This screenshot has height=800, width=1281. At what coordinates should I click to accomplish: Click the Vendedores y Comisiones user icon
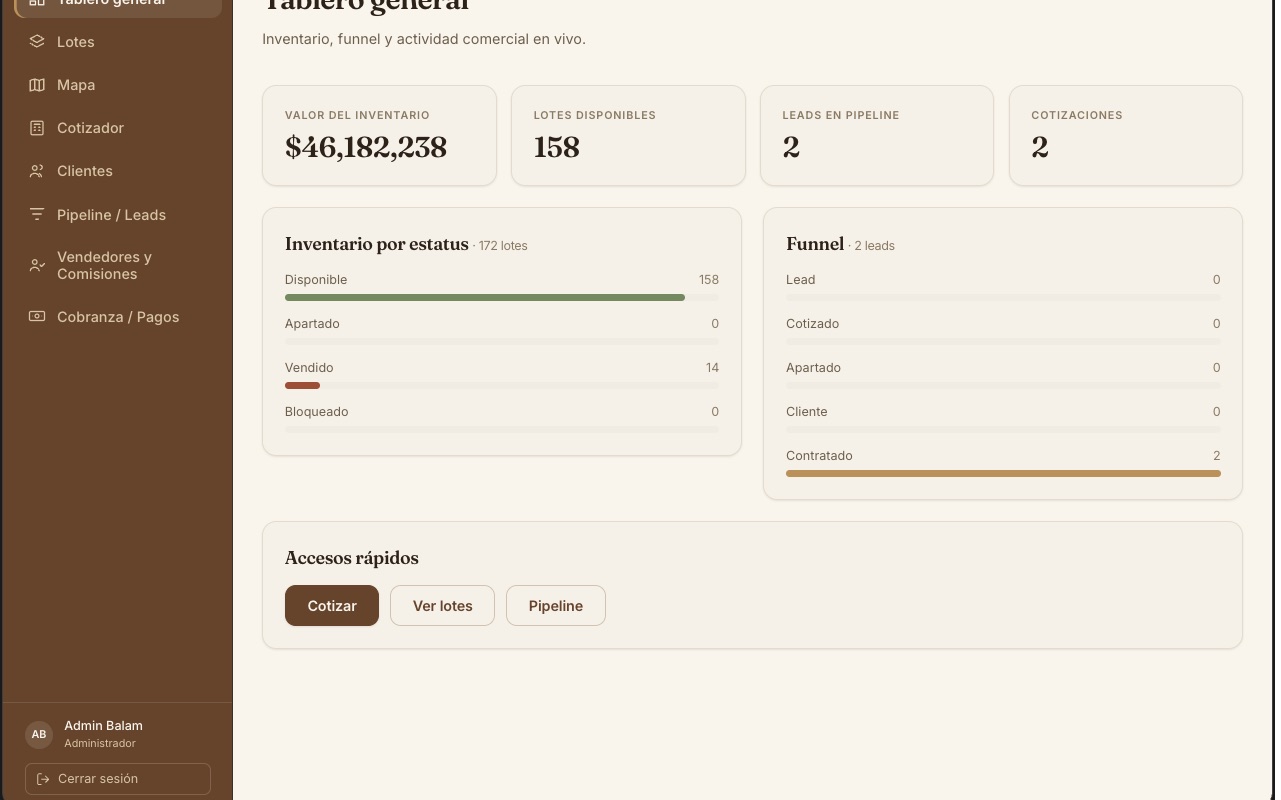[37, 265]
